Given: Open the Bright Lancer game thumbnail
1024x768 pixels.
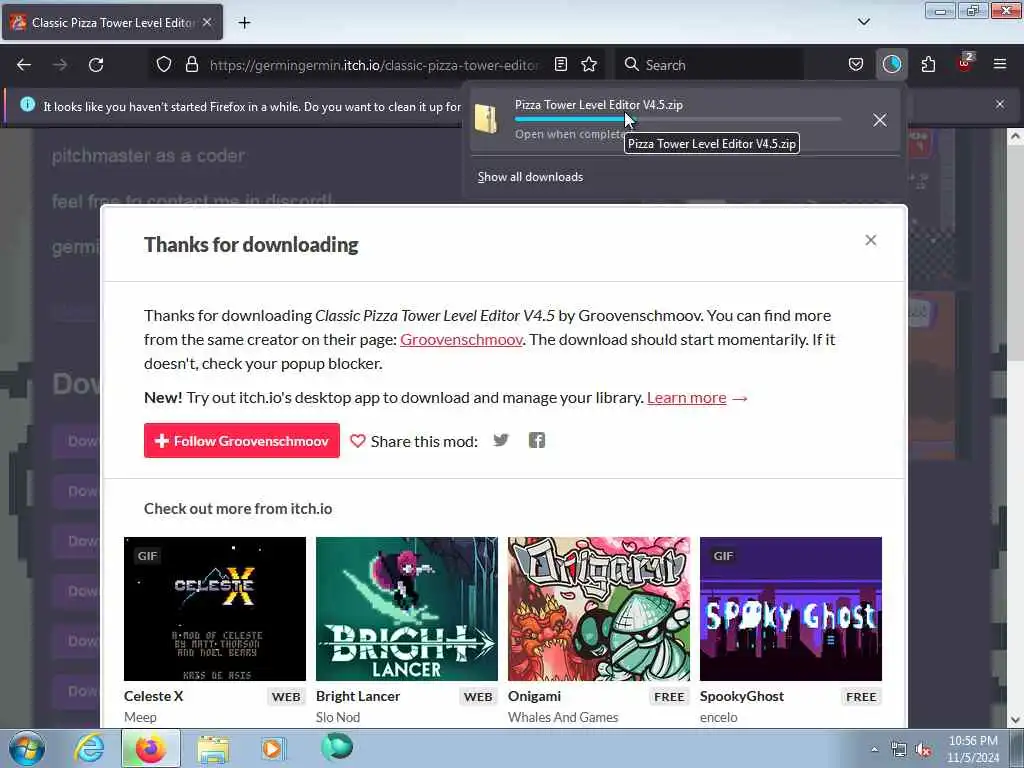Looking at the screenshot, I should pyautogui.click(x=407, y=609).
